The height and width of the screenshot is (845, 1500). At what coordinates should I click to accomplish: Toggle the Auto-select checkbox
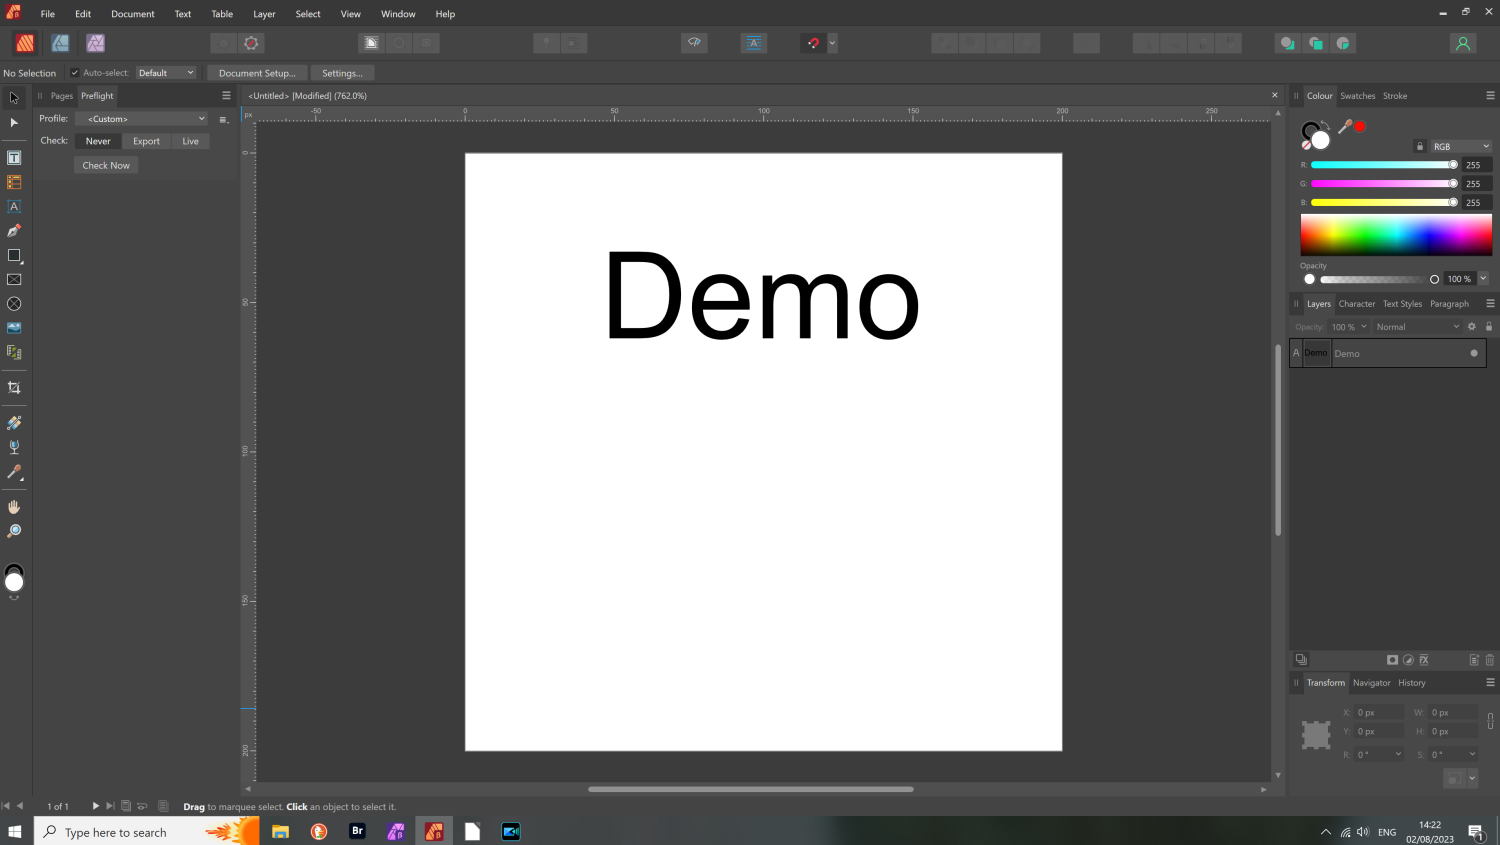74,72
